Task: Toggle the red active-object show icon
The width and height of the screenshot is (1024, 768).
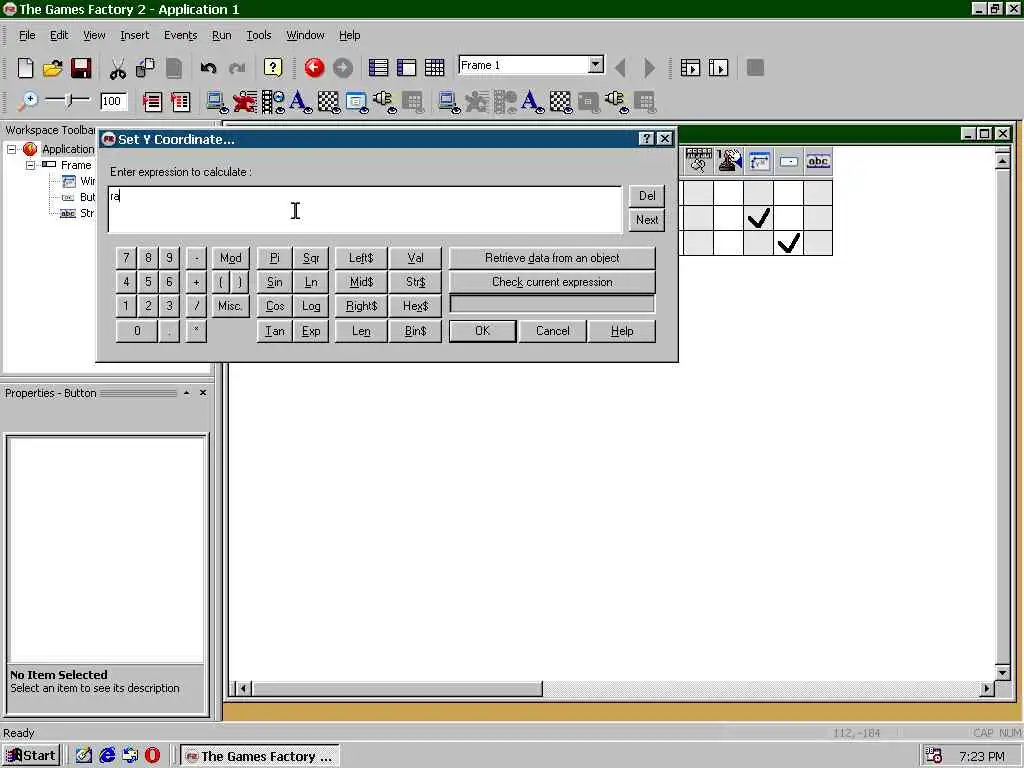Action: click(245, 102)
